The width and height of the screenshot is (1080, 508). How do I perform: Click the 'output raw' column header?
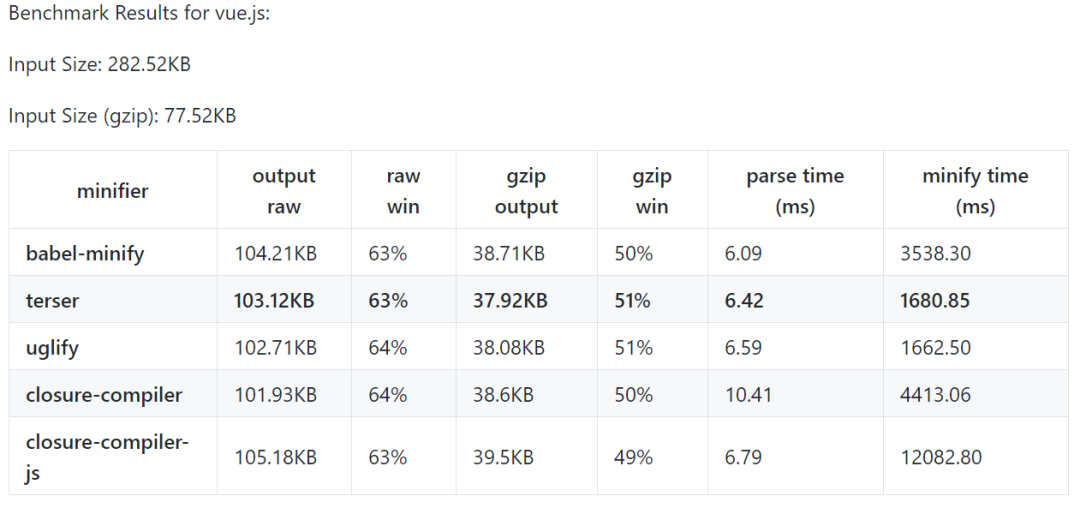[x=284, y=191]
